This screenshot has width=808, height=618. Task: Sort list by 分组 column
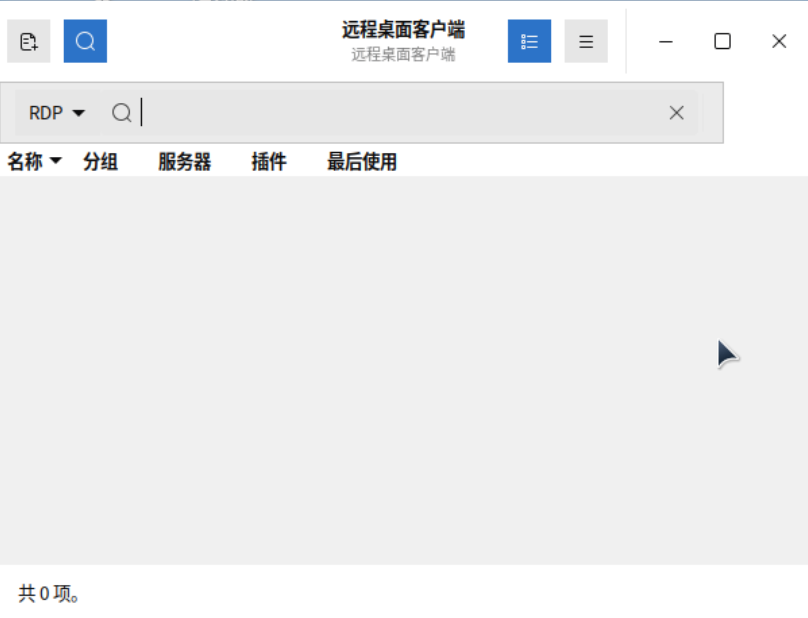[100, 162]
